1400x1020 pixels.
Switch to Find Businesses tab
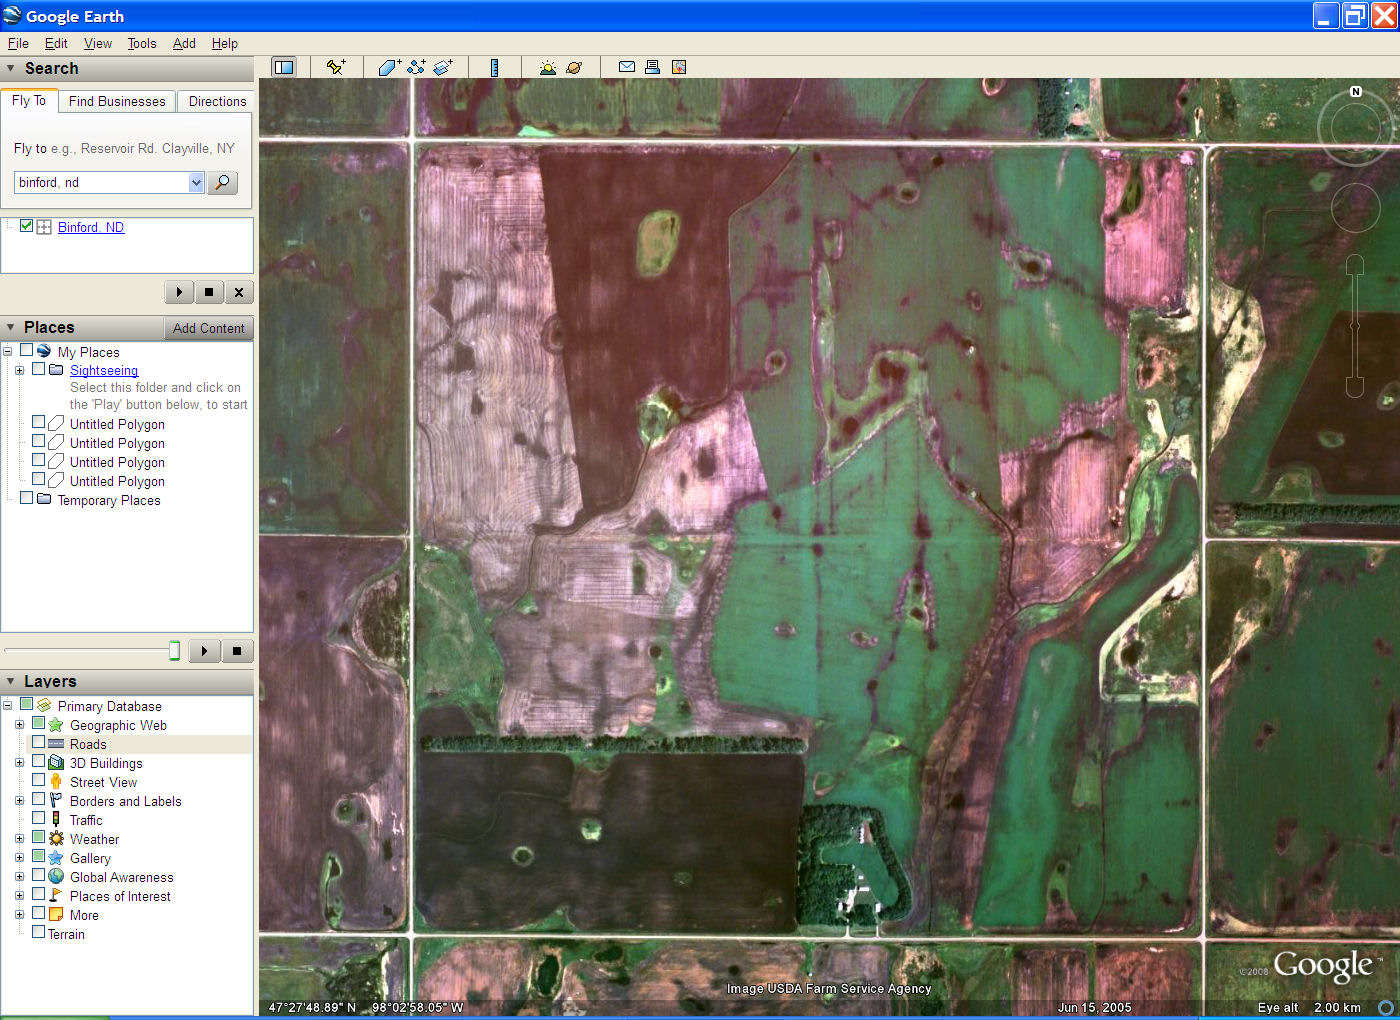coord(117,101)
